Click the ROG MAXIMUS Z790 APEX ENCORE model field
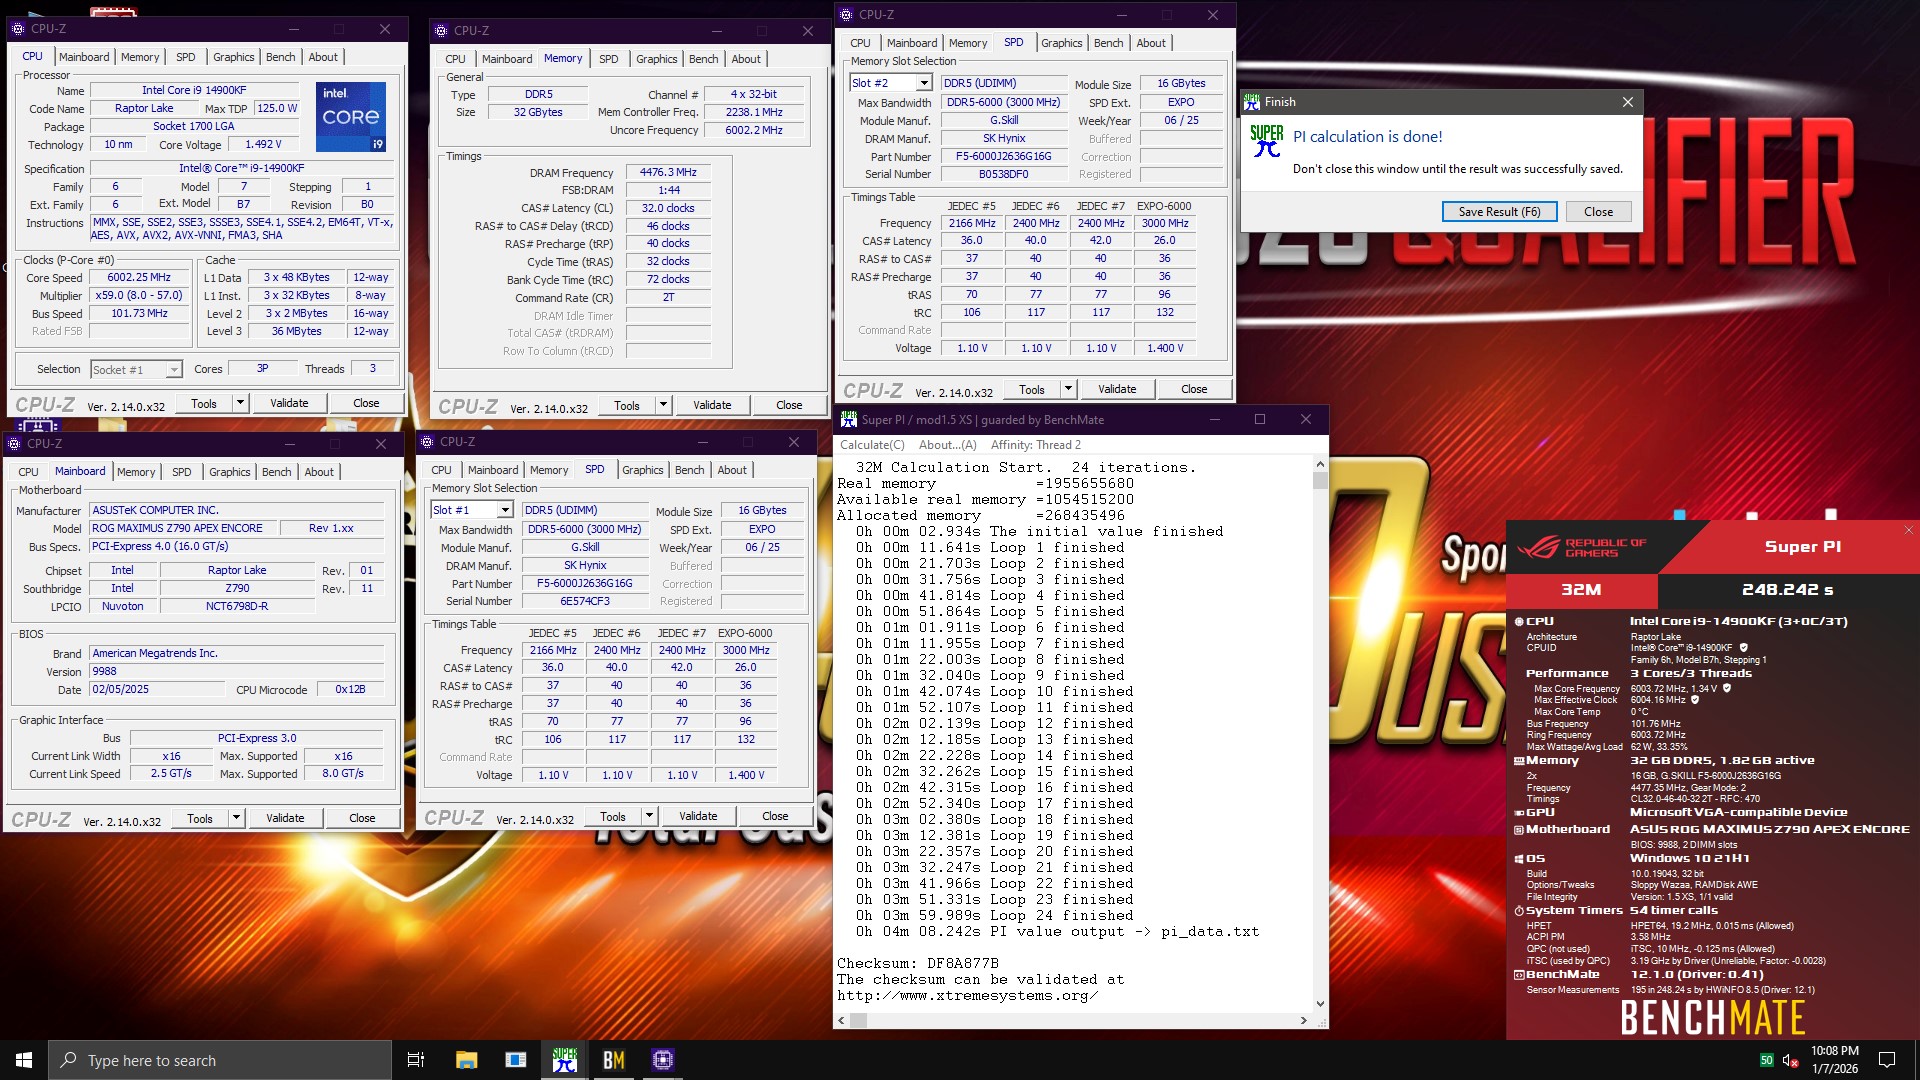The image size is (1920, 1080). pos(182,528)
